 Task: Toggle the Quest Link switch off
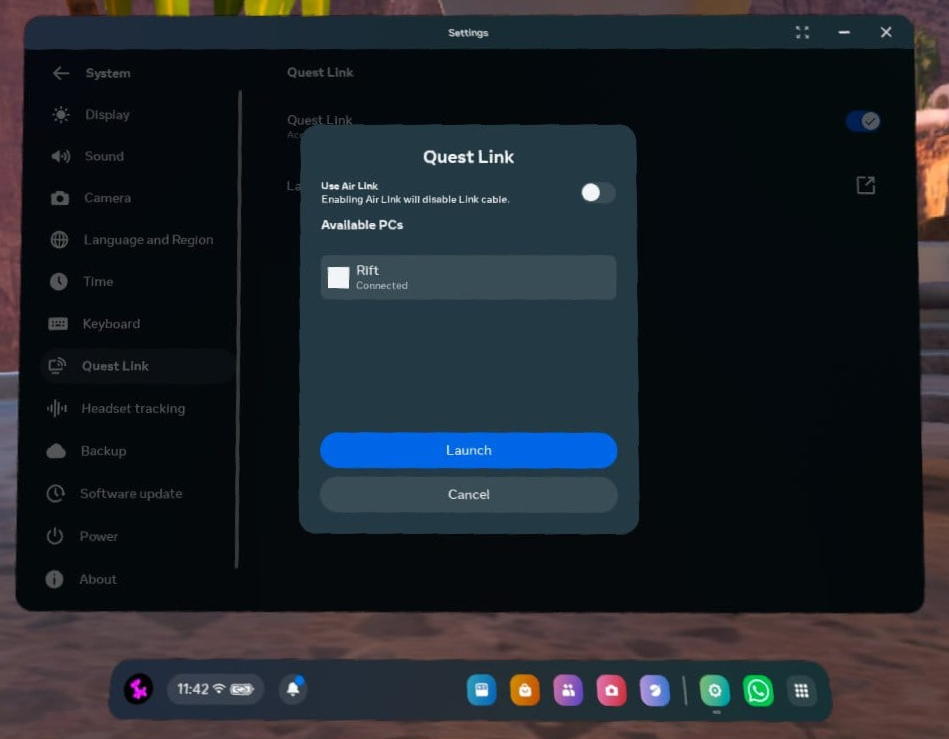(862, 121)
